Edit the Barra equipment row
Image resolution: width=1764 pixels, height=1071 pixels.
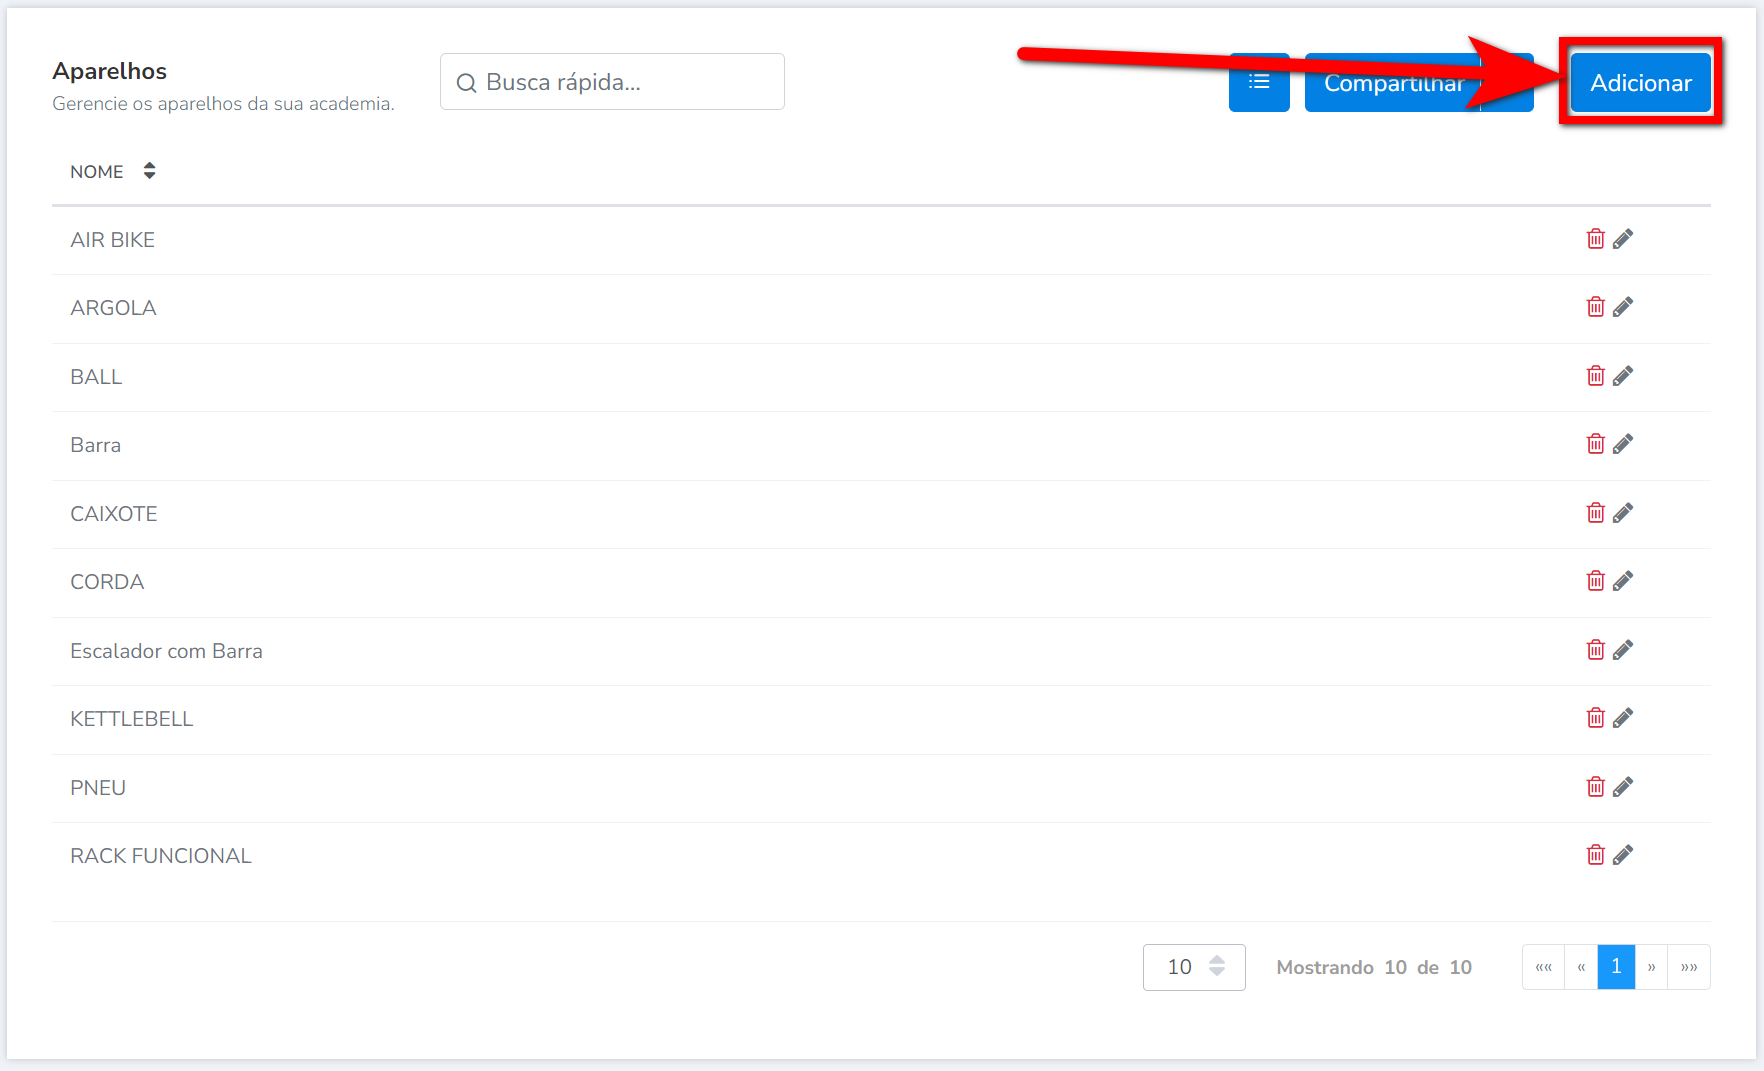[x=1623, y=444]
